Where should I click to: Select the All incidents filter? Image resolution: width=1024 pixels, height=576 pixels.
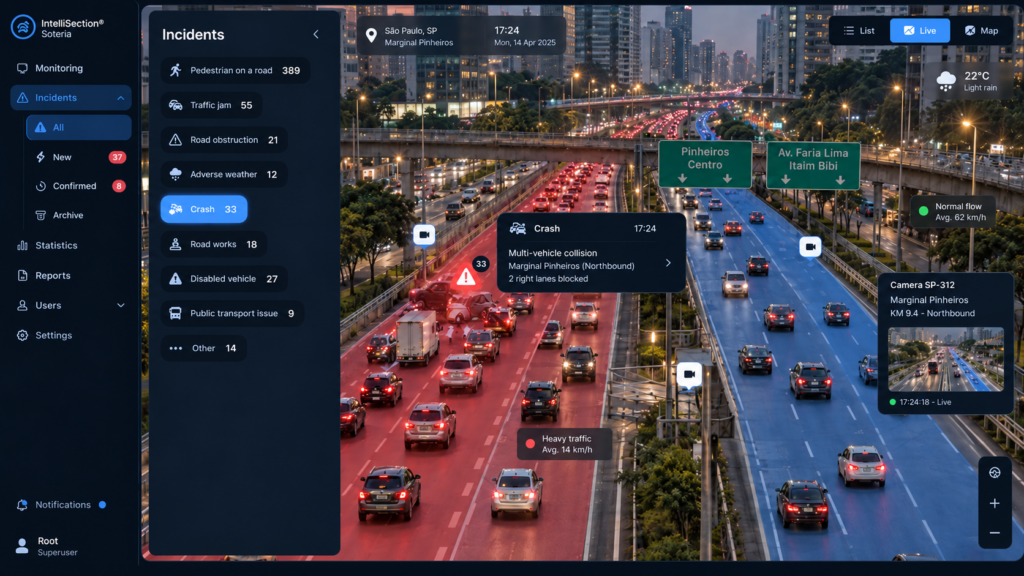pos(78,127)
